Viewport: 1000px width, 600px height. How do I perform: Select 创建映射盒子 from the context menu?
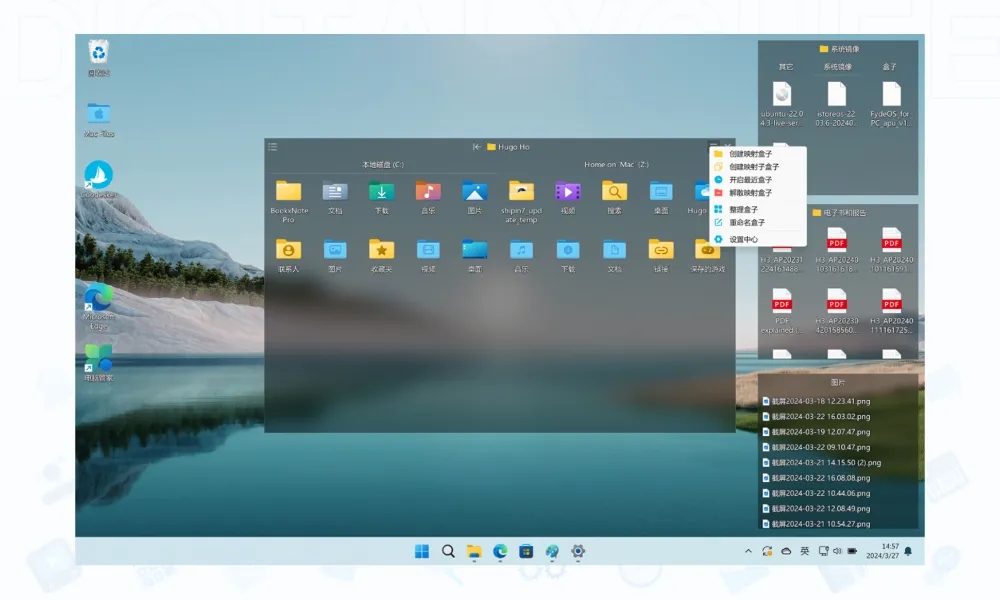(749, 154)
